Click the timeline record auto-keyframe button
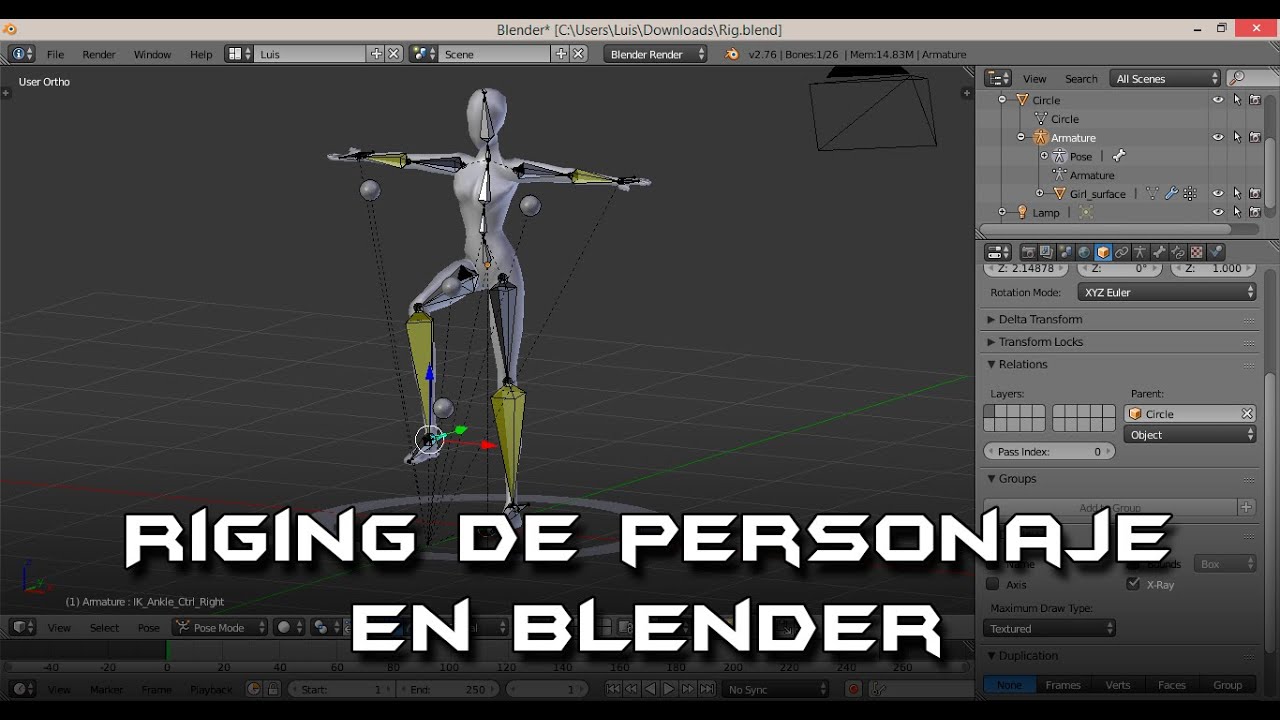This screenshot has width=1280, height=720. [x=853, y=689]
